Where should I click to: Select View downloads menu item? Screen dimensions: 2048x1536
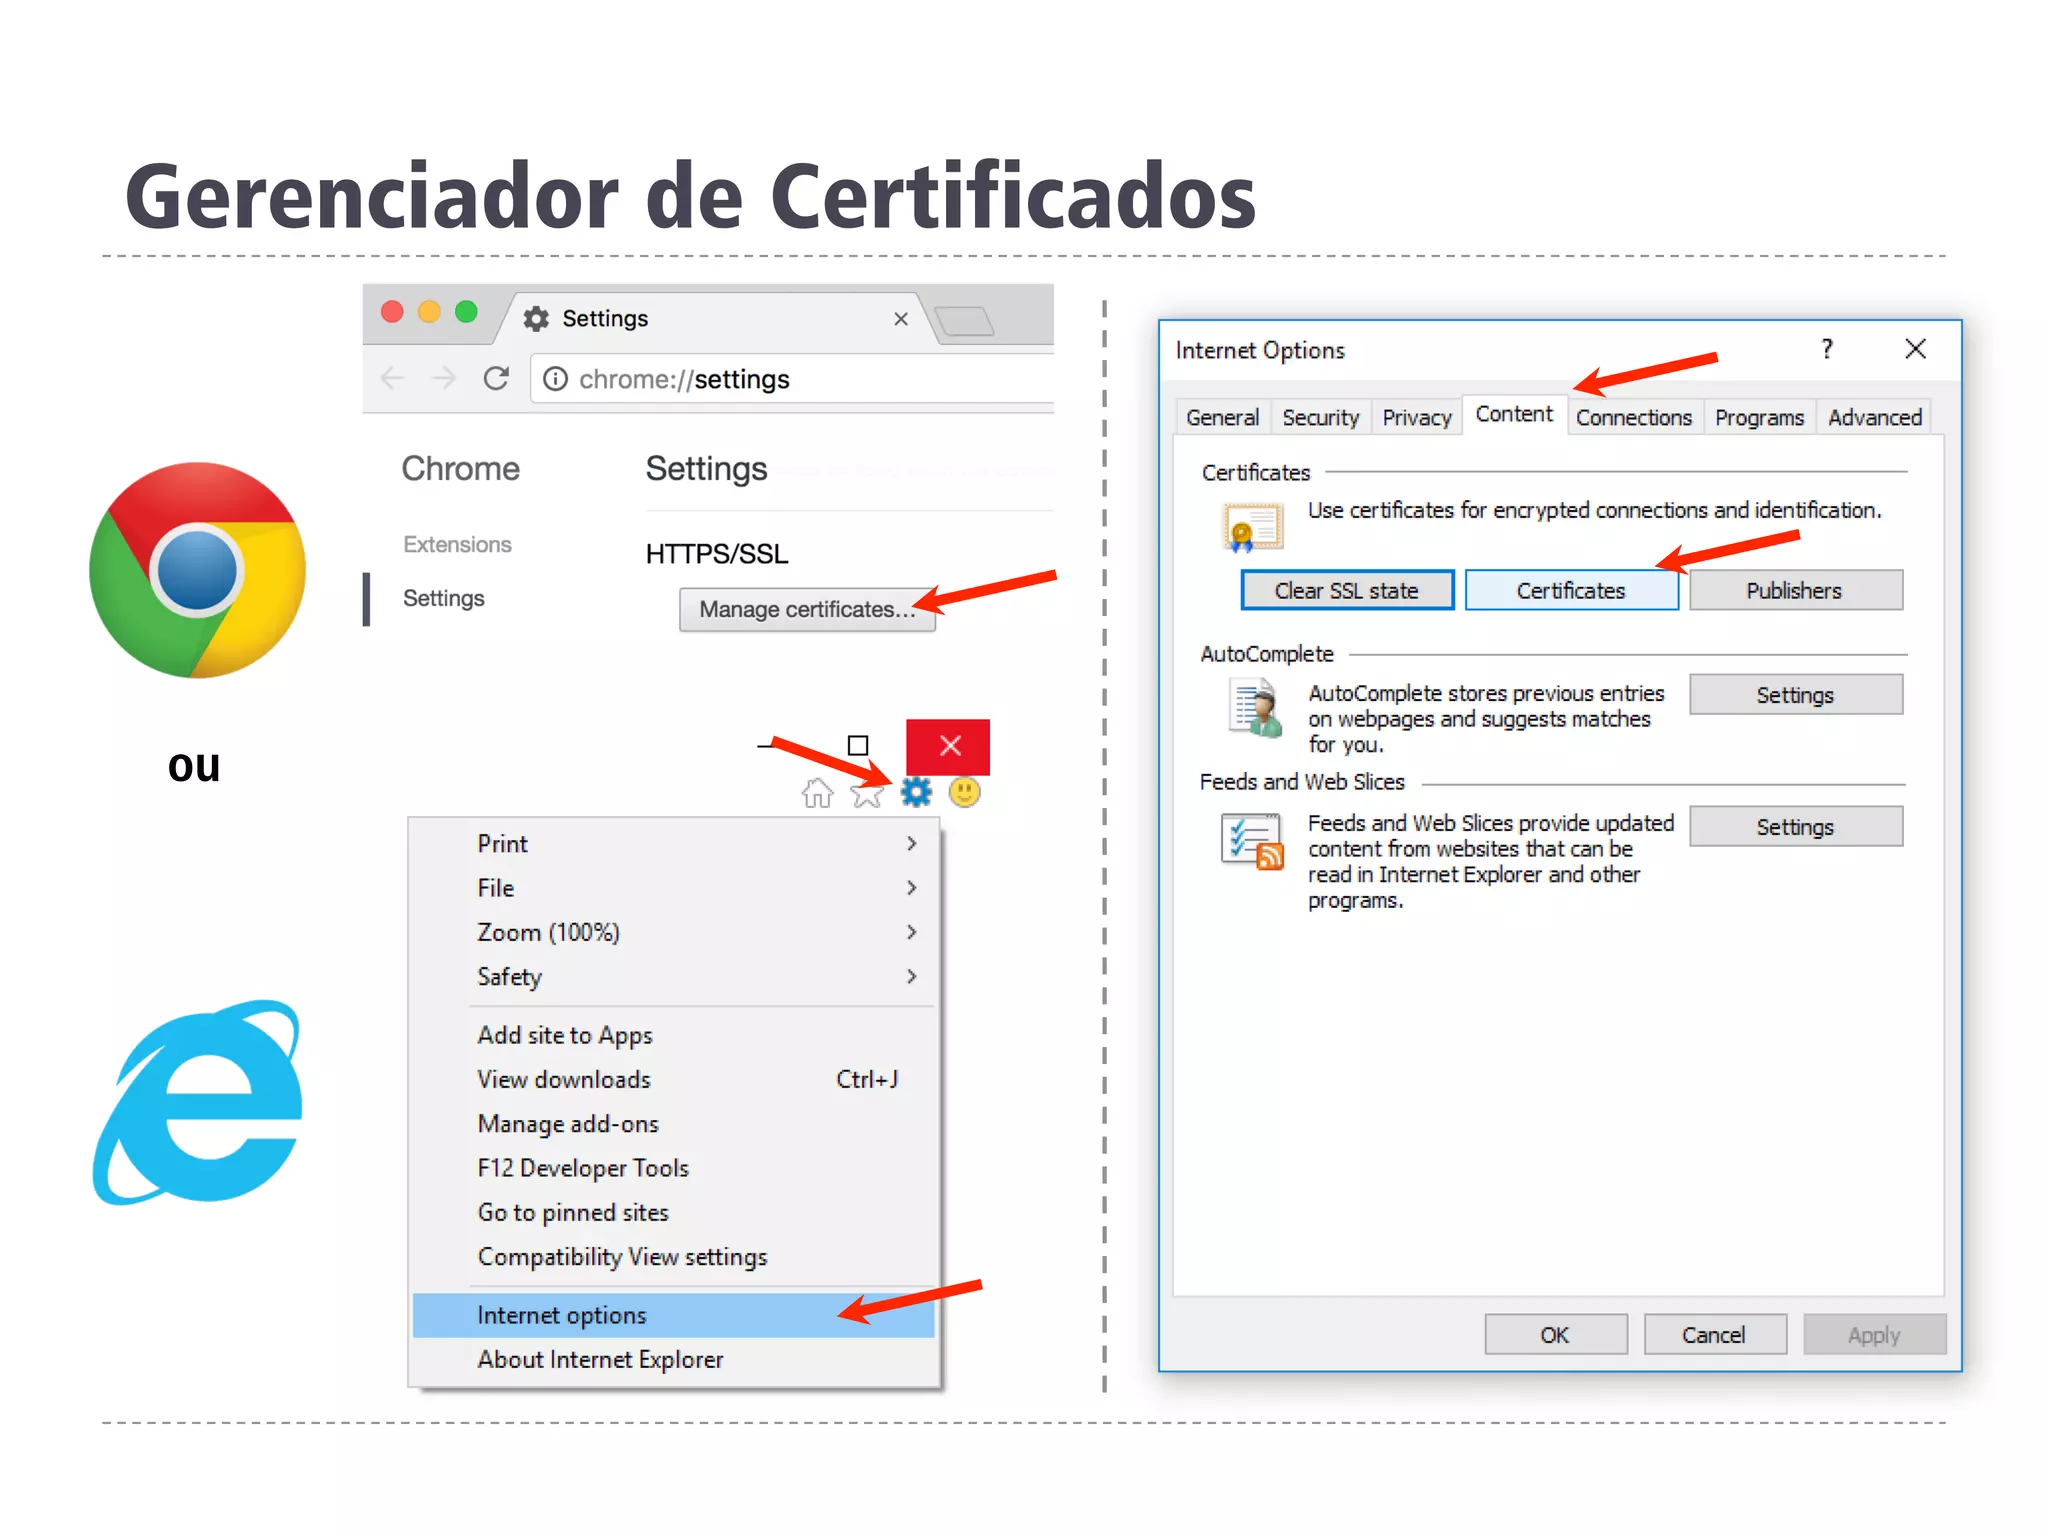point(675,1079)
